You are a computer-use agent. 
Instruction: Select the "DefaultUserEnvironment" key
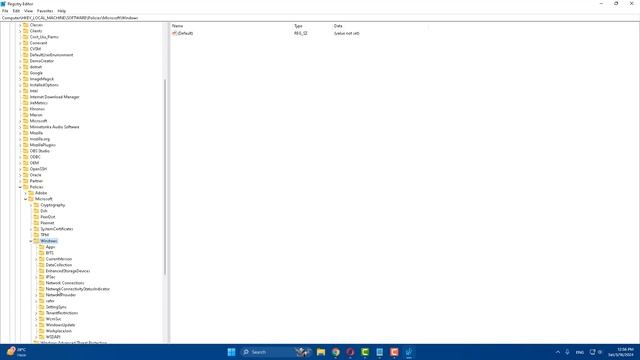coord(51,55)
